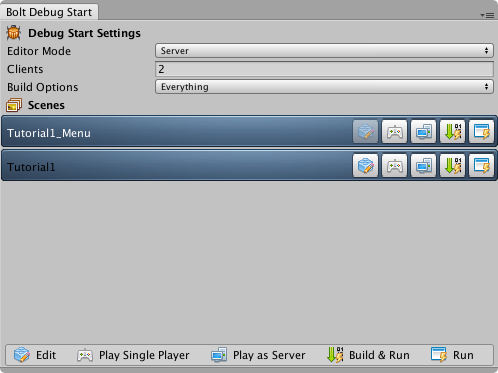Click the Clients label
Image resolution: width=498 pixels, height=373 pixels.
point(25,69)
